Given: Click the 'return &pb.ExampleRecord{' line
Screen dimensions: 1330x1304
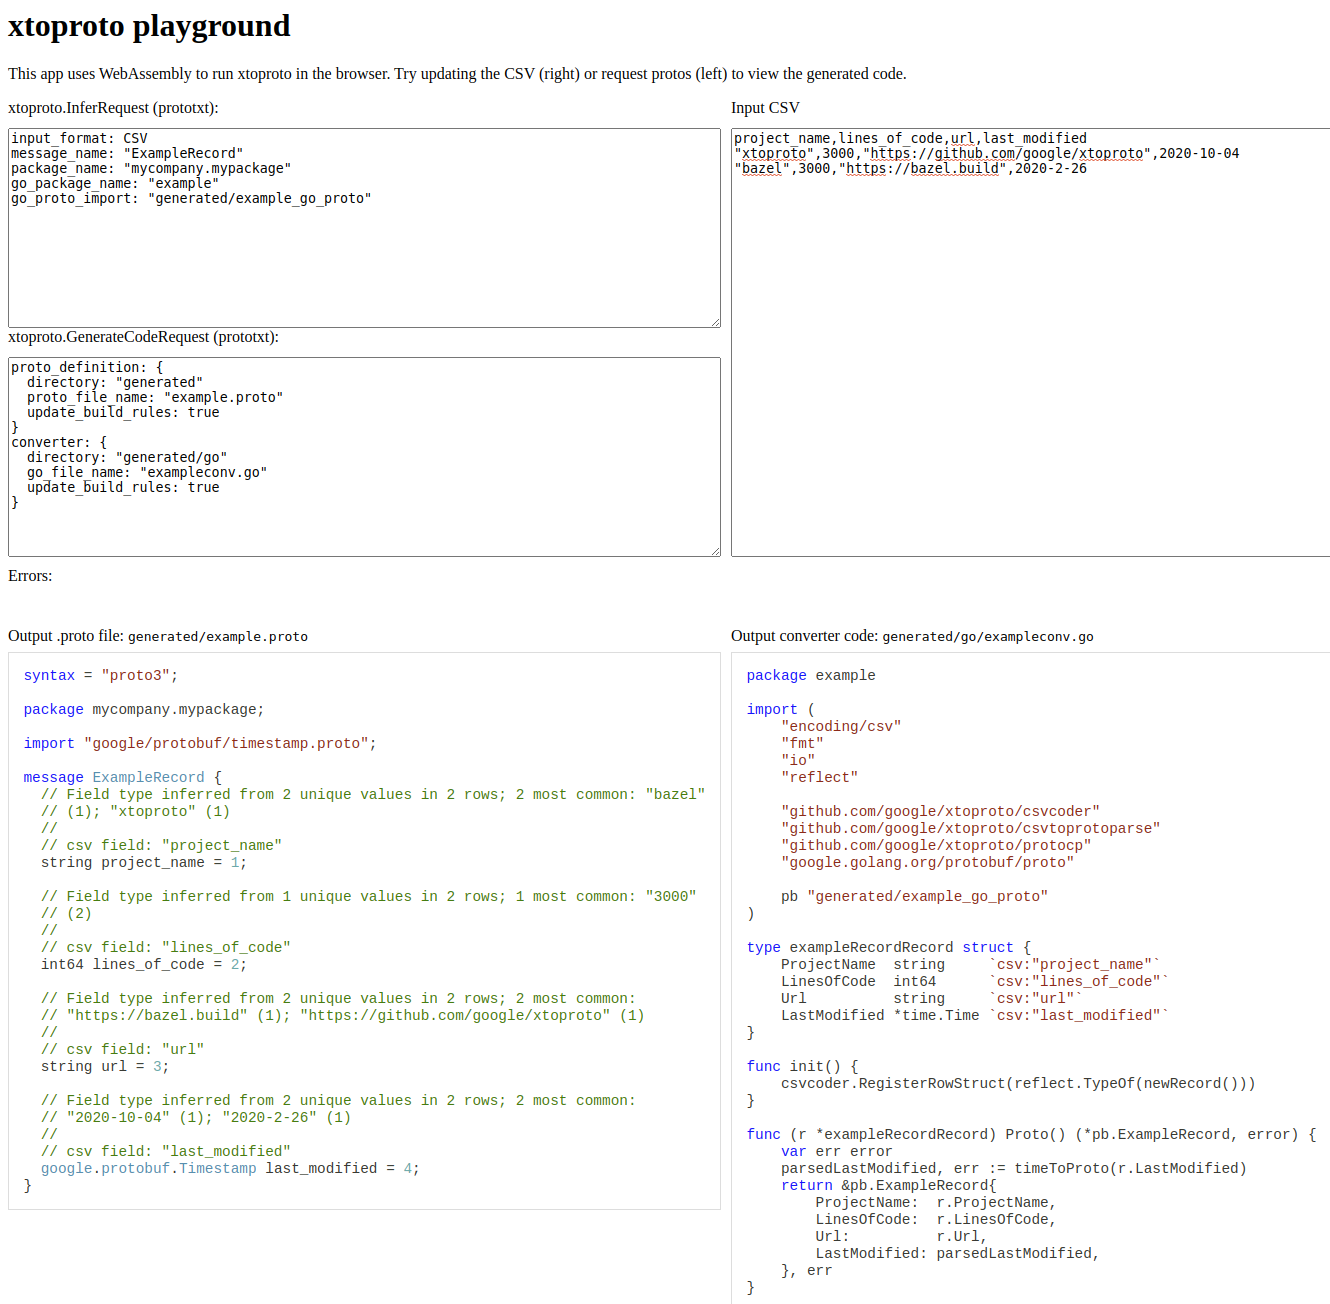Looking at the screenshot, I should coord(889,1186).
